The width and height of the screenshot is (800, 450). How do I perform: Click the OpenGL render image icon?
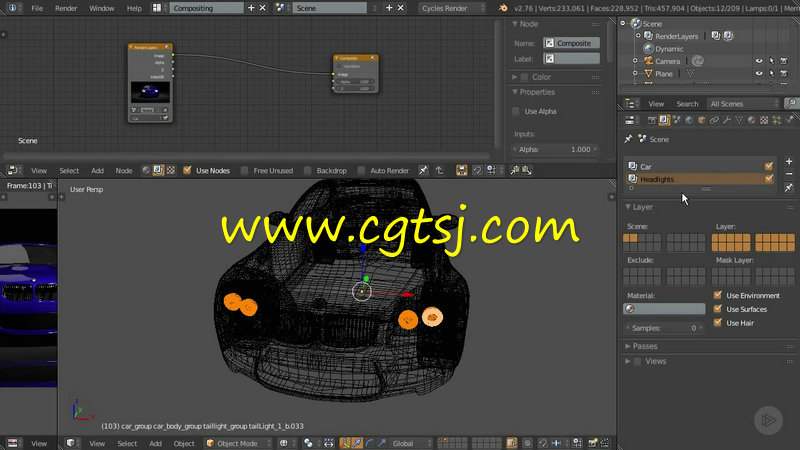point(592,443)
